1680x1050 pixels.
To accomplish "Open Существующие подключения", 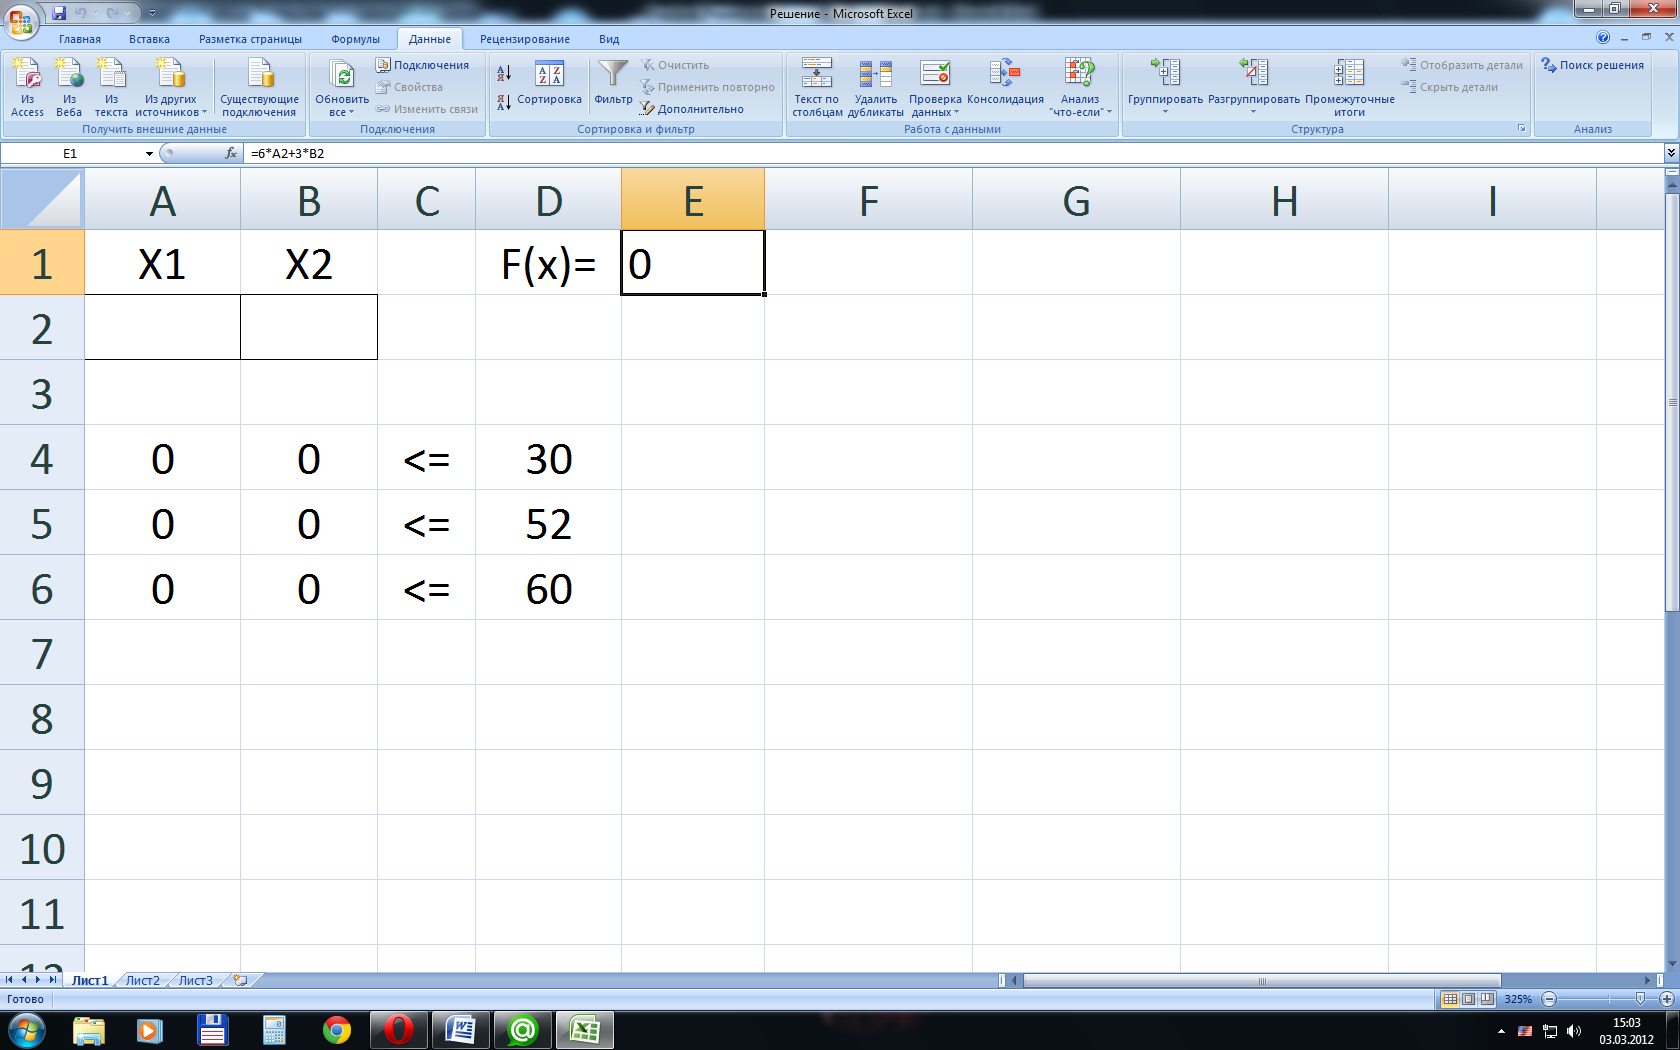I will 259,87.
